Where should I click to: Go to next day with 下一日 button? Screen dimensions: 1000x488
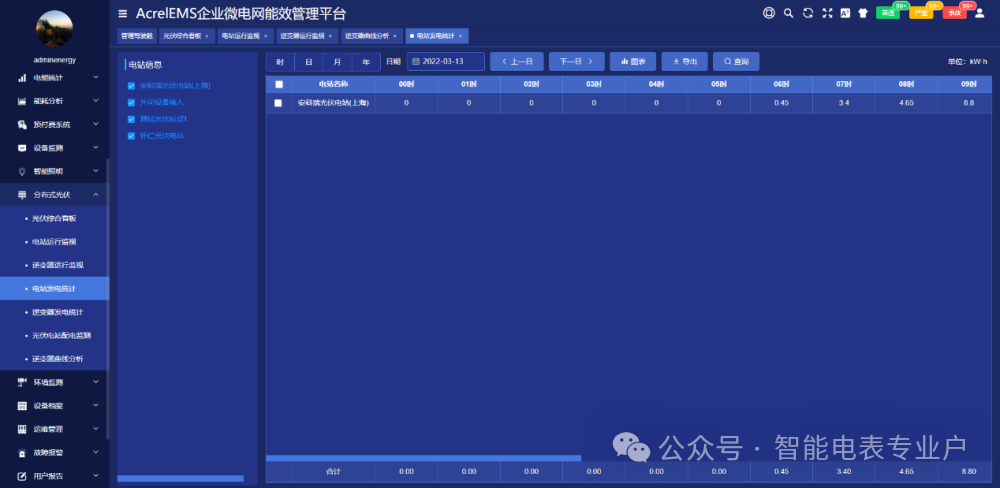coord(577,62)
